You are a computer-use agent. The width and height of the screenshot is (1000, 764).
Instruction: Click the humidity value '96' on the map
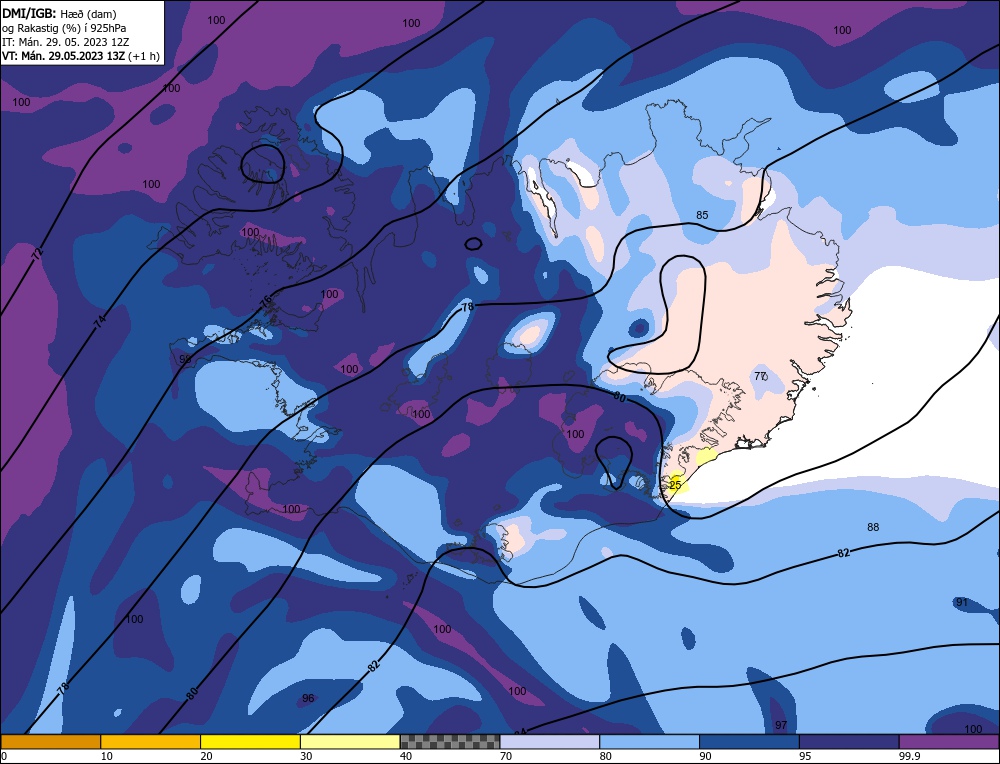[x=308, y=698]
